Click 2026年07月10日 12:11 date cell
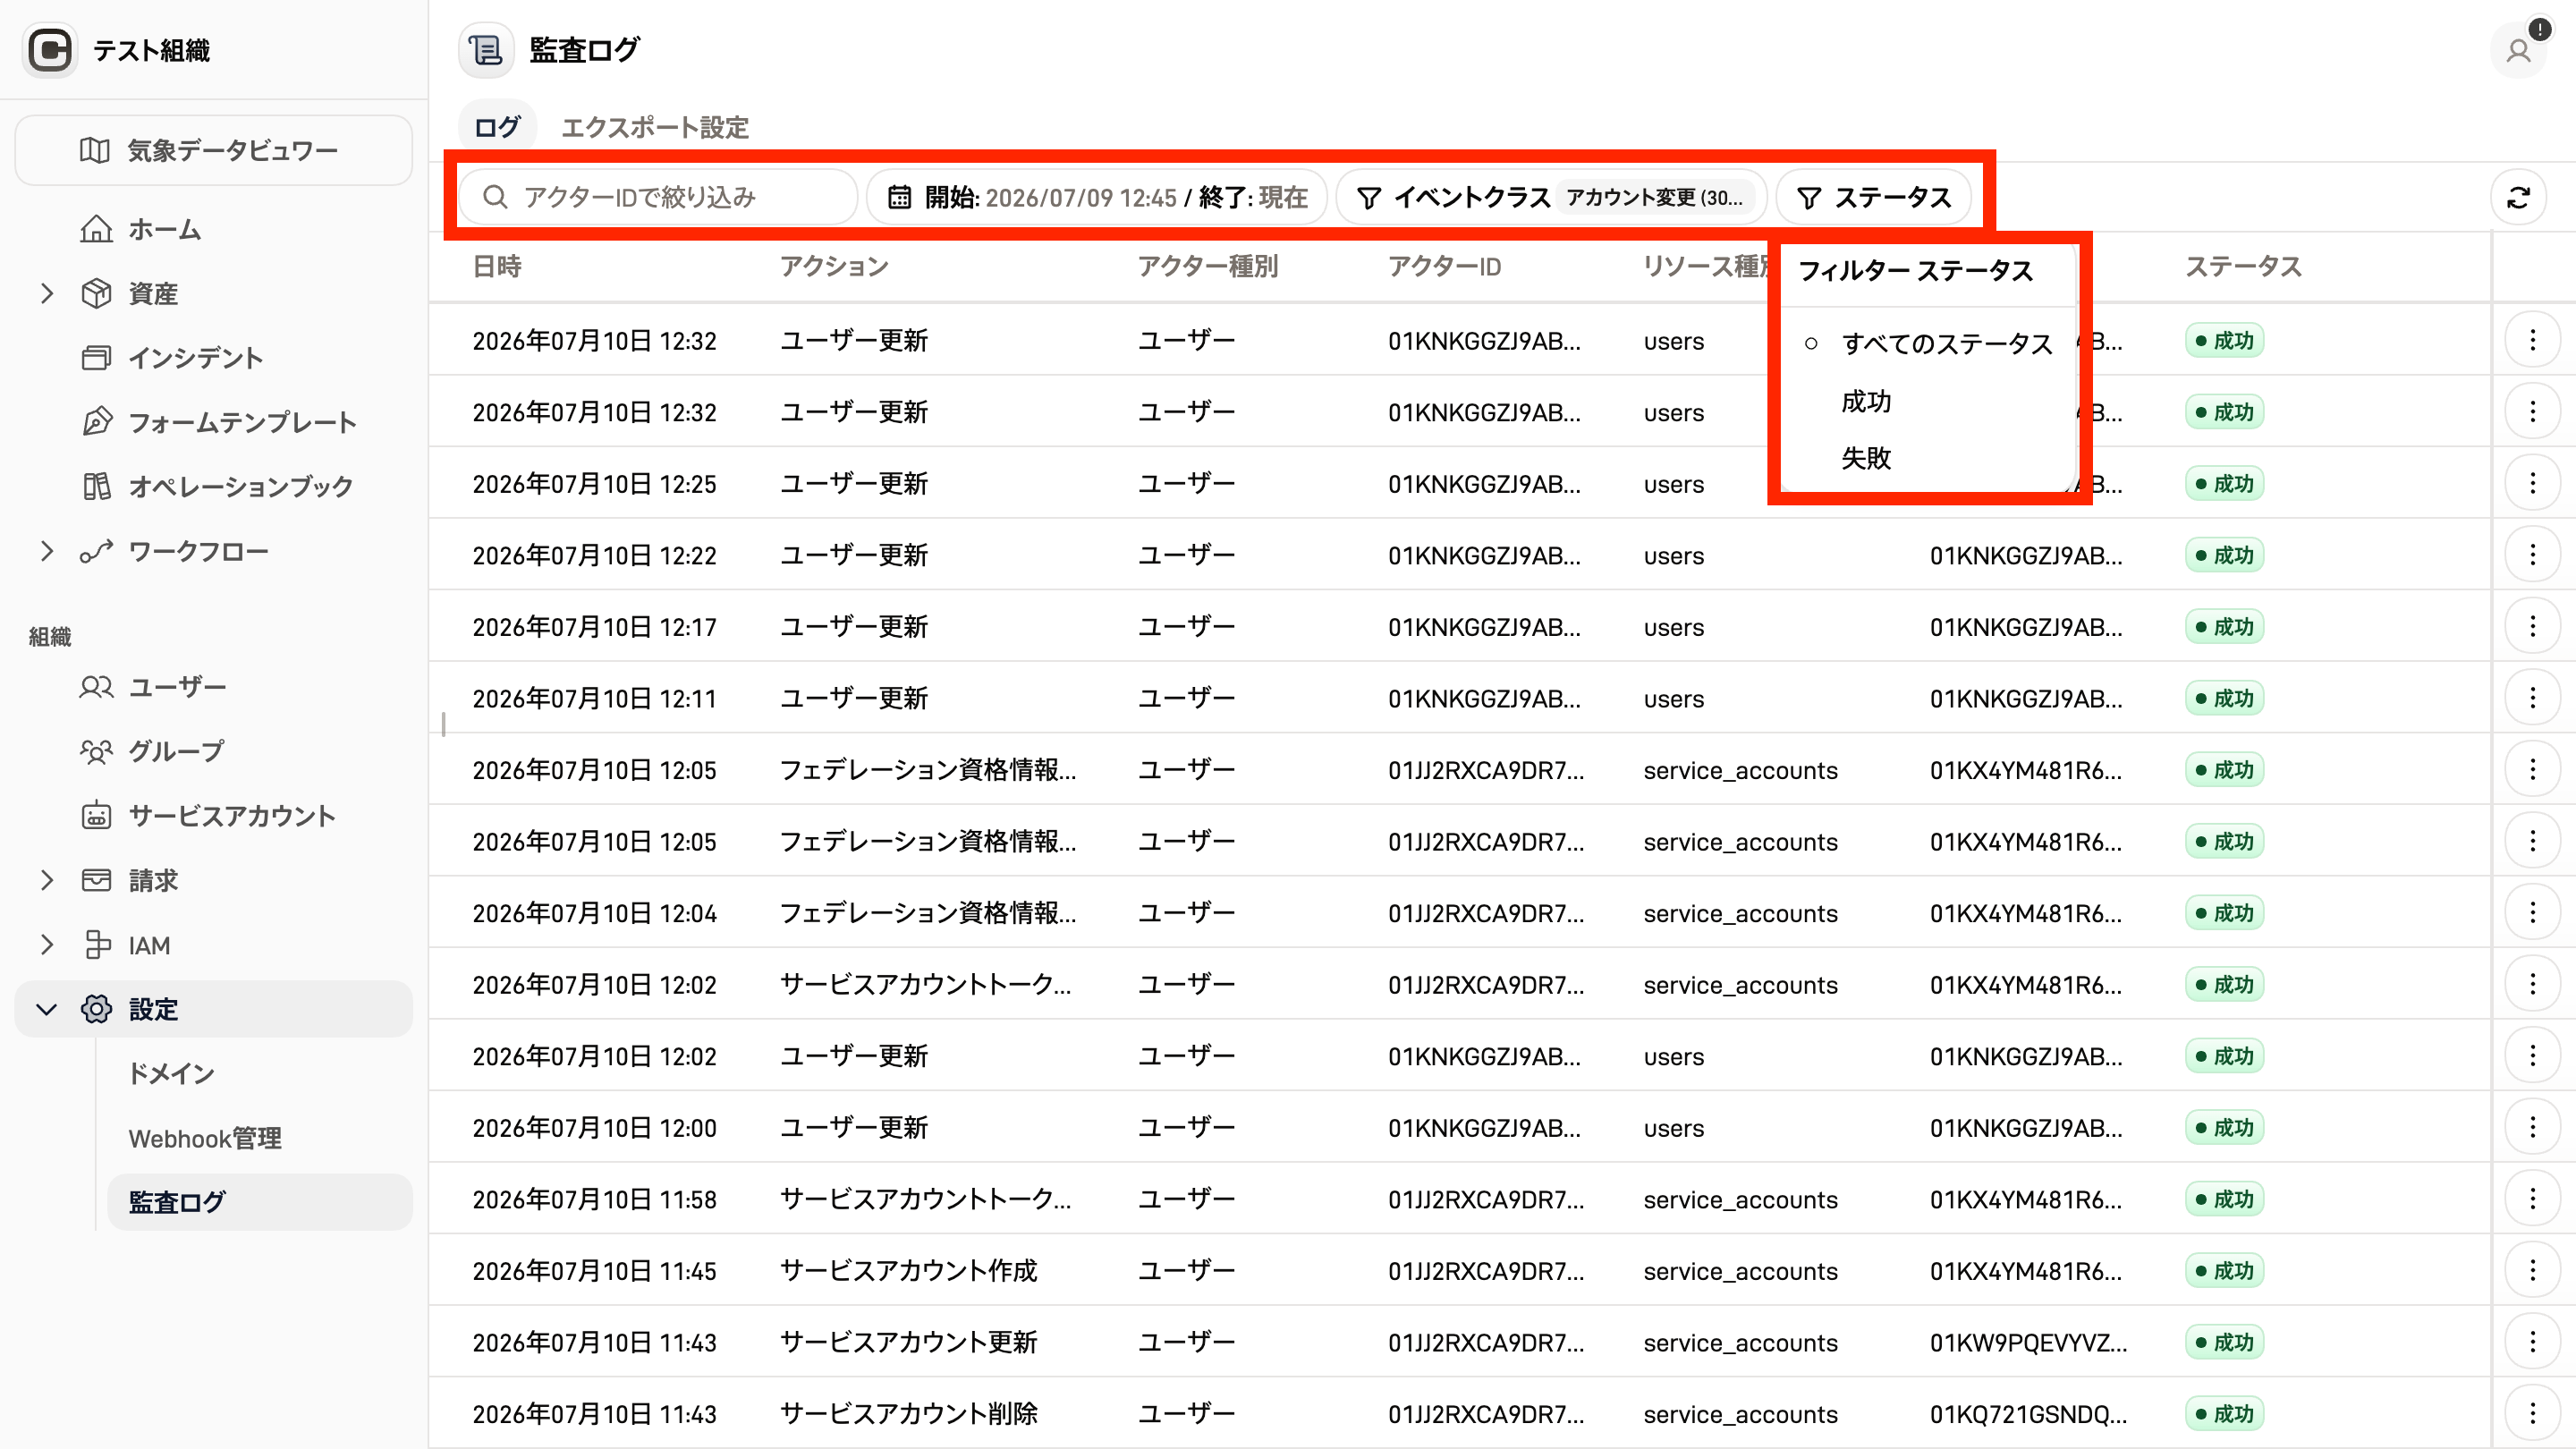 (594, 698)
